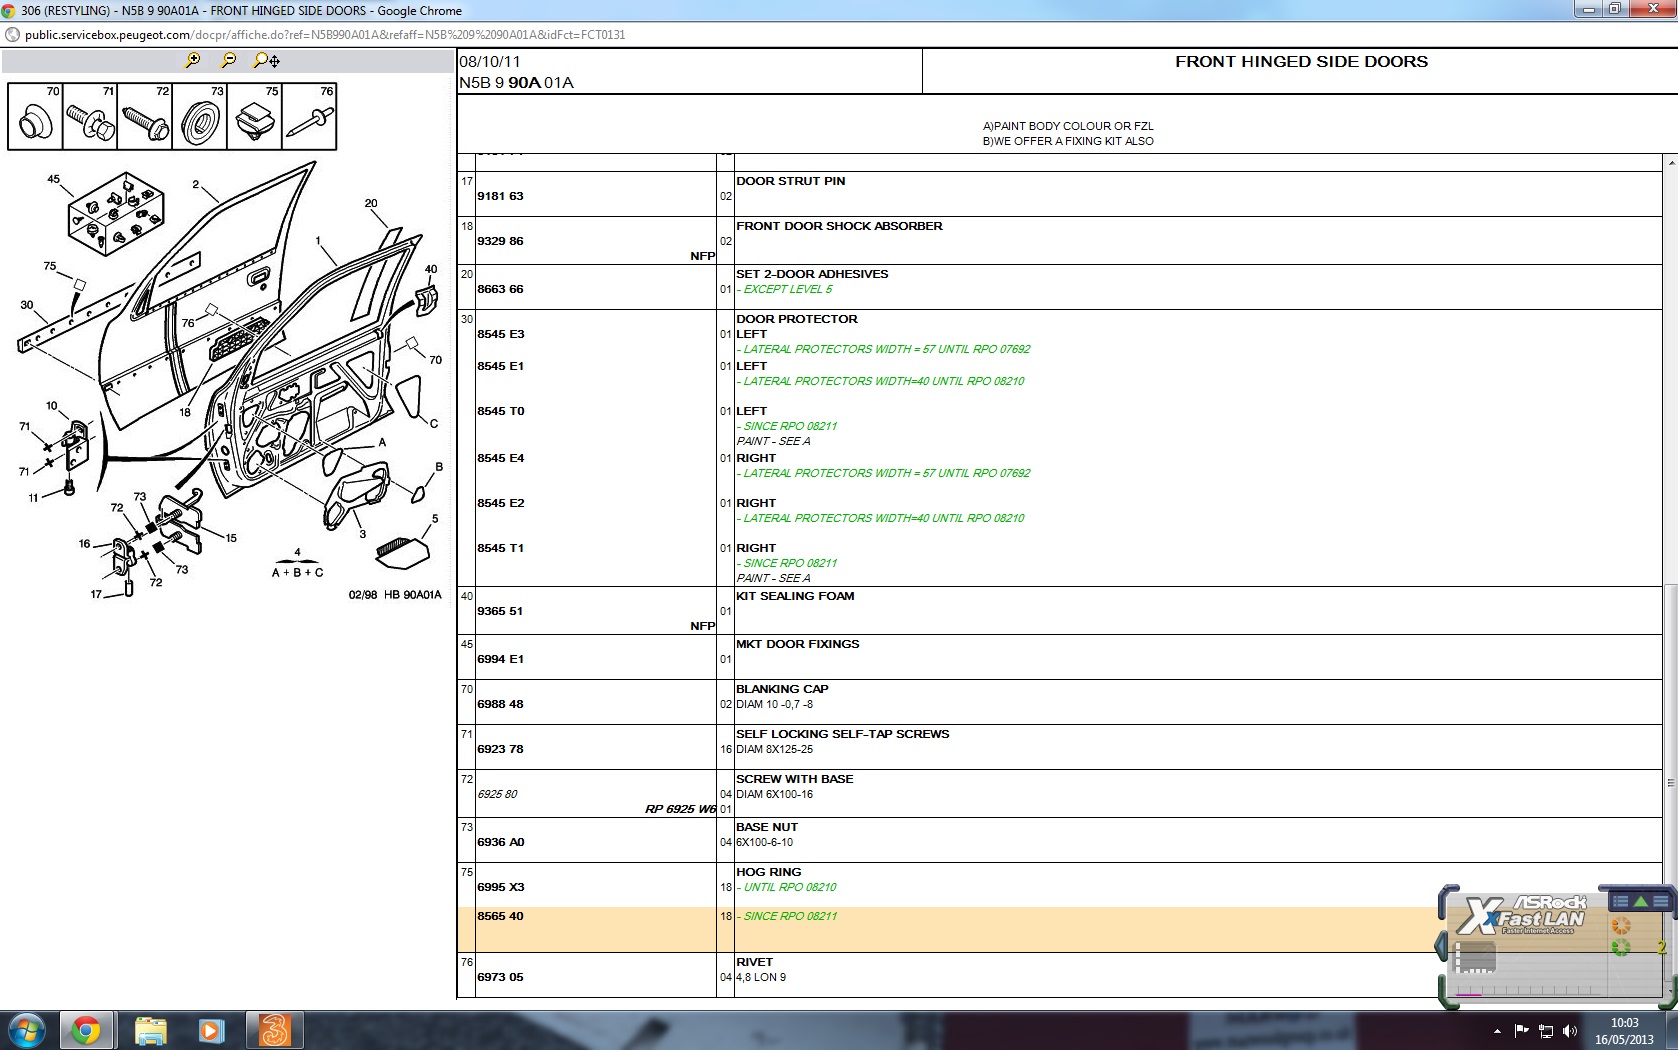1678x1050 pixels.
Task: Select part 72 screw with base thumbnail
Action: click(145, 117)
